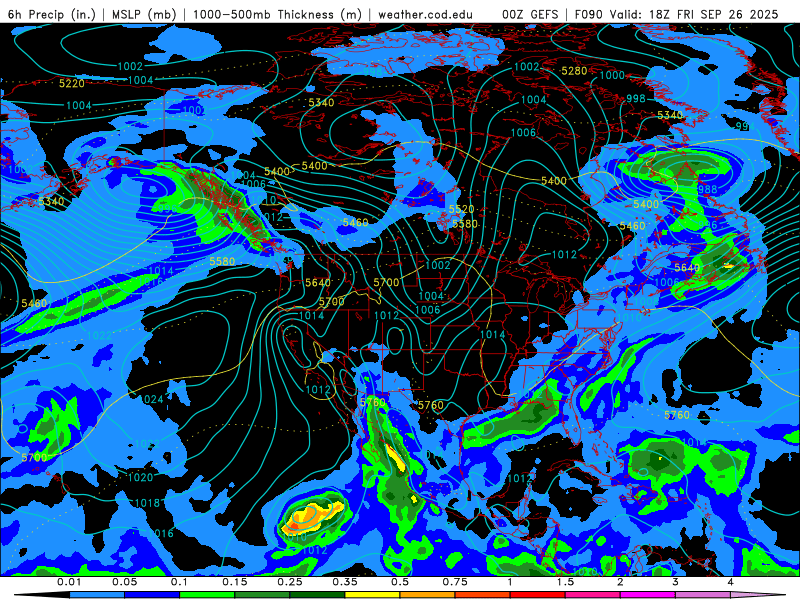Select the orange-red 0.75–1 legend swatch
The height and width of the screenshot is (600, 800).
tap(482, 595)
